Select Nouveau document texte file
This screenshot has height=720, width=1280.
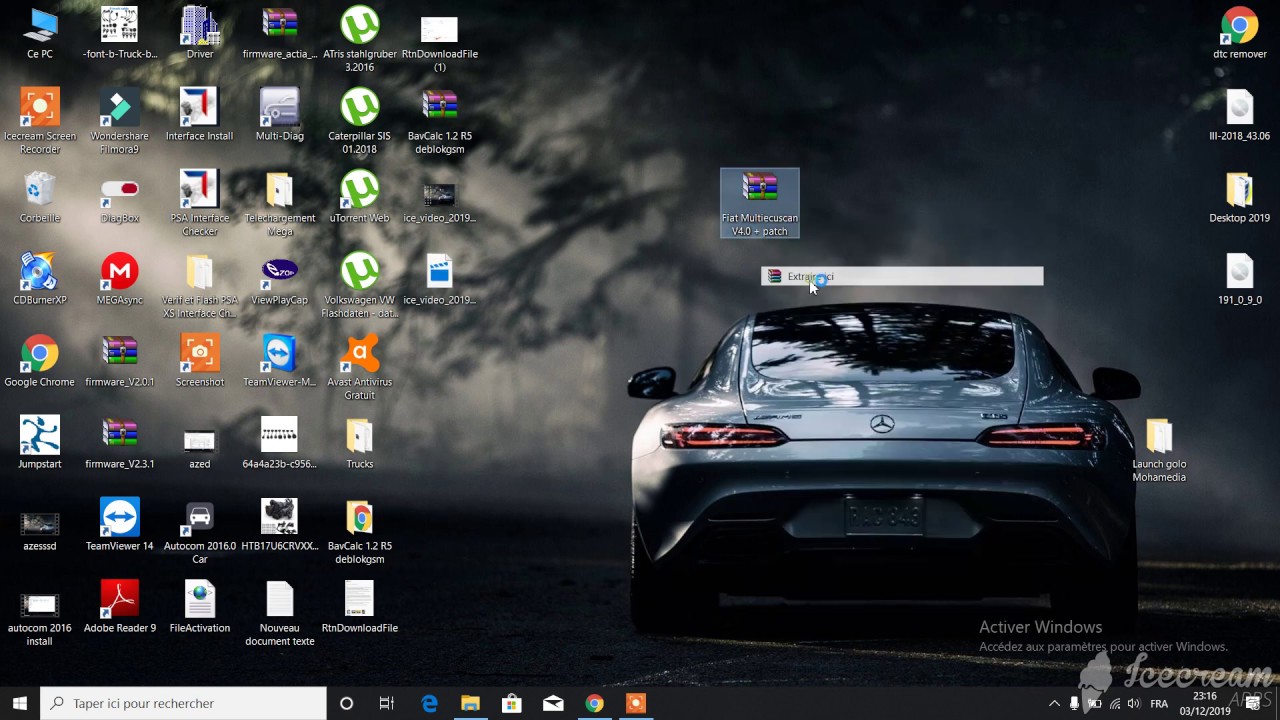click(x=280, y=613)
